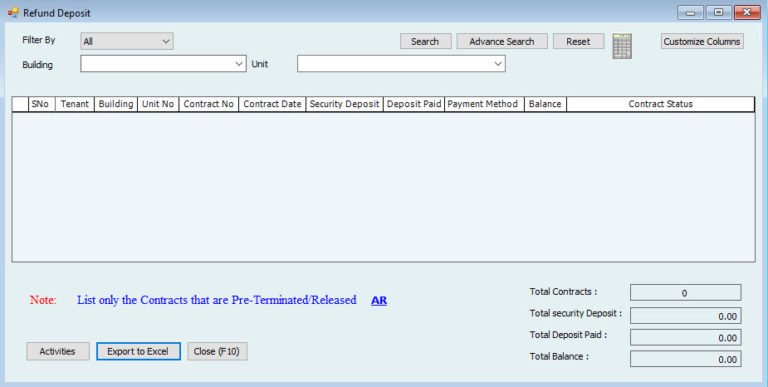Screen dimensions: 768x387
Task: Open Customize Columns
Action: (702, 42)
